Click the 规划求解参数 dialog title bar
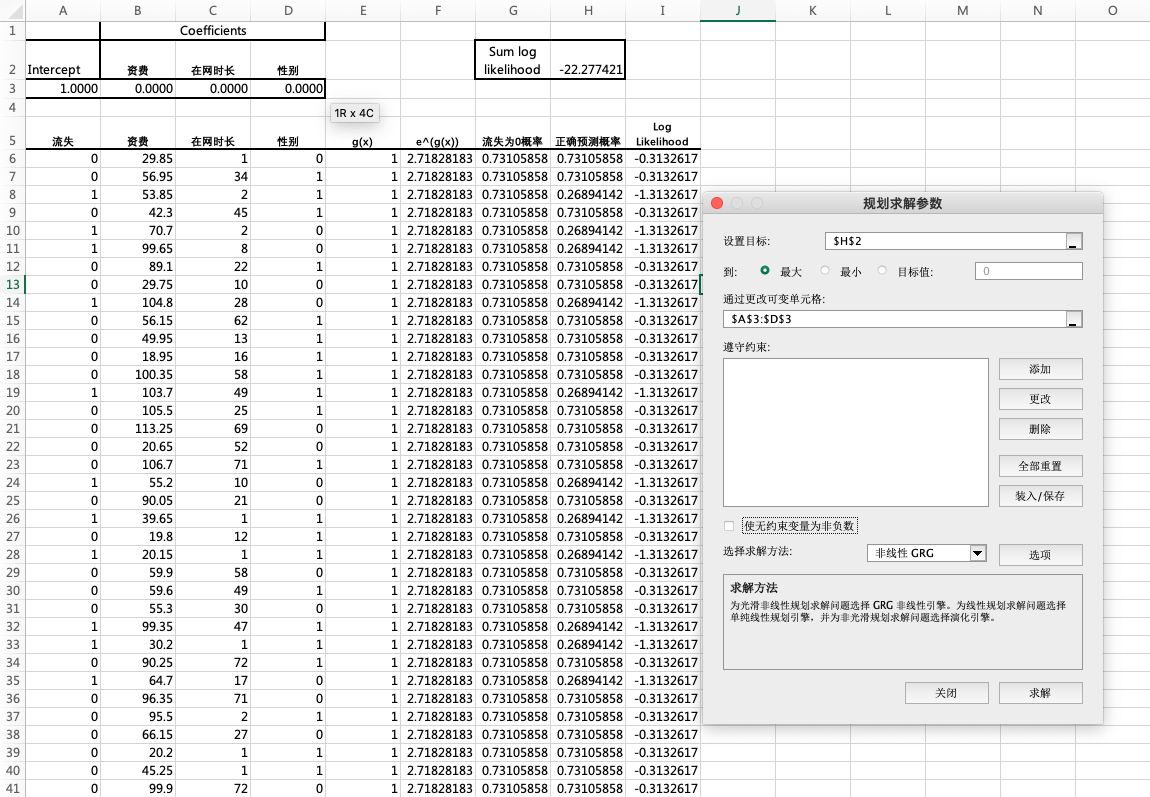Image resolution: width=1150 pixels, height=797 pixels. point(903,203)
